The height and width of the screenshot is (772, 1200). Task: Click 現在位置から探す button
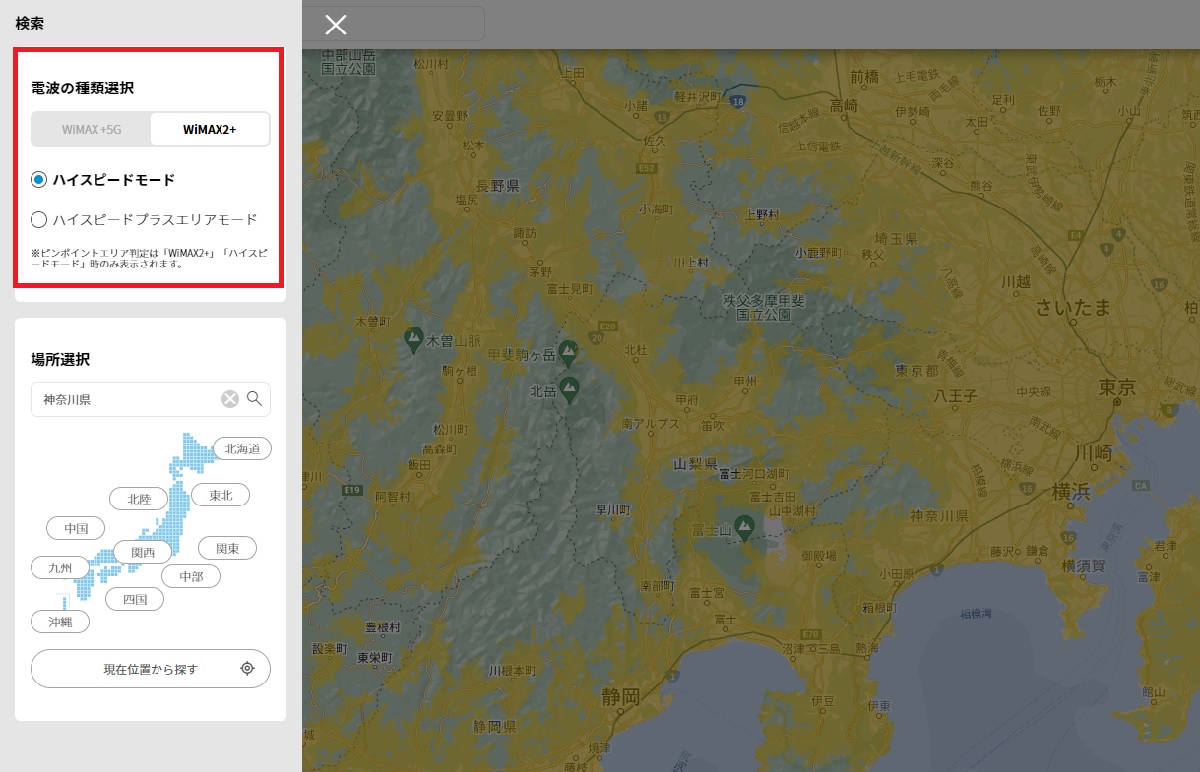(x=151, y=669)
